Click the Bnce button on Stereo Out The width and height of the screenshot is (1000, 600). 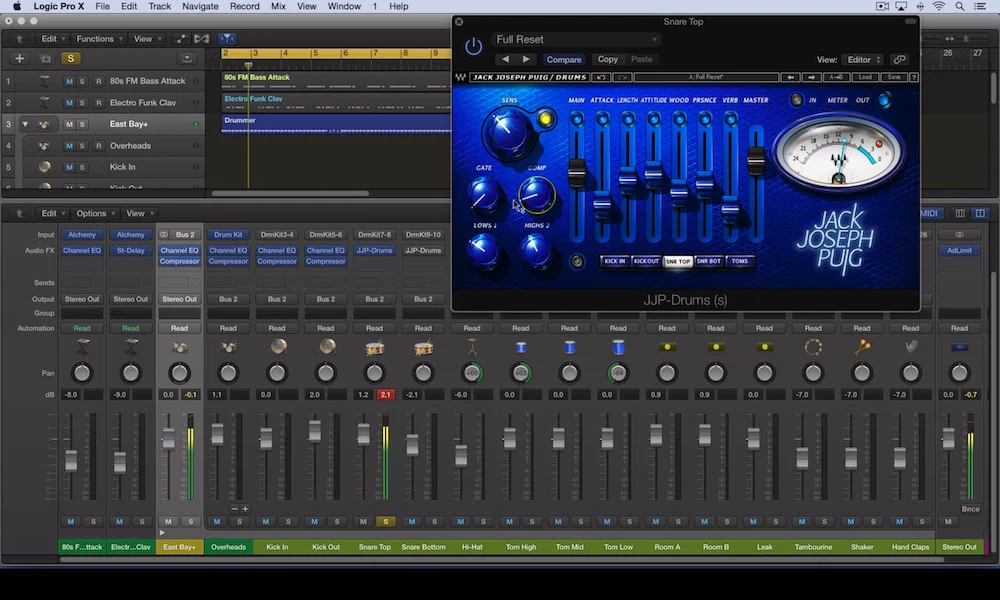pyautogui.click(x=970, y=509)
